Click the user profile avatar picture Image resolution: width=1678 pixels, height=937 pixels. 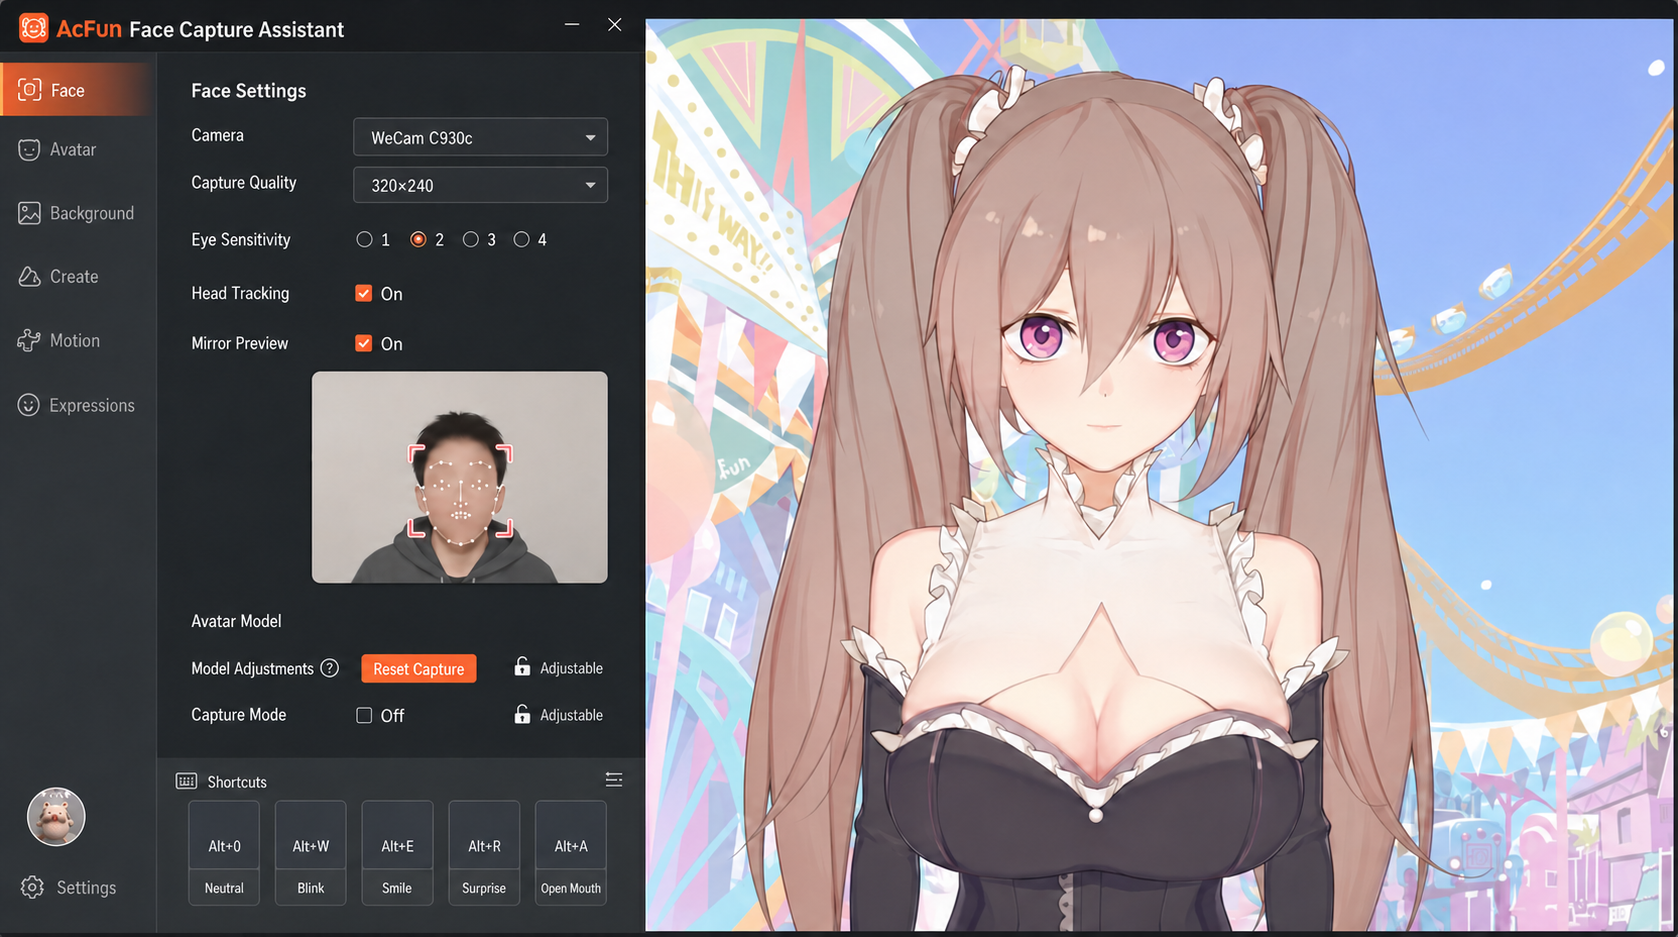56,817
